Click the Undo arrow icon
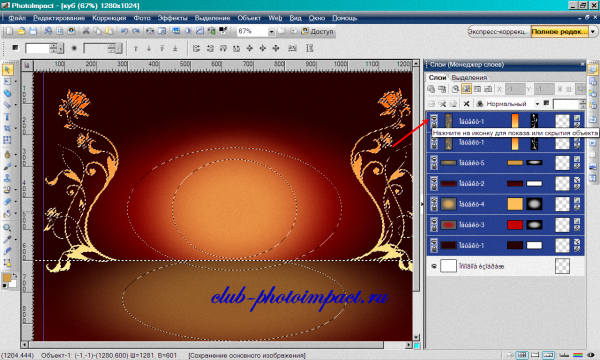This screenshot has height=360, width=600. tap(124, 31)
